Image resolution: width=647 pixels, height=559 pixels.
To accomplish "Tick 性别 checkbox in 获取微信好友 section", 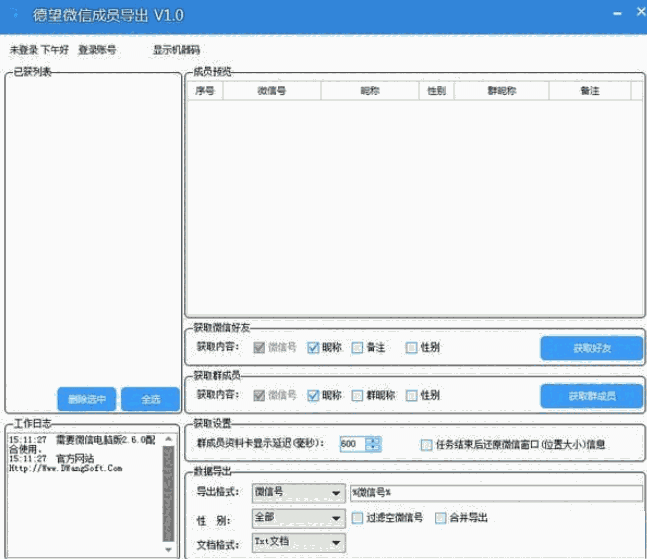I will (x=411, y=348).
